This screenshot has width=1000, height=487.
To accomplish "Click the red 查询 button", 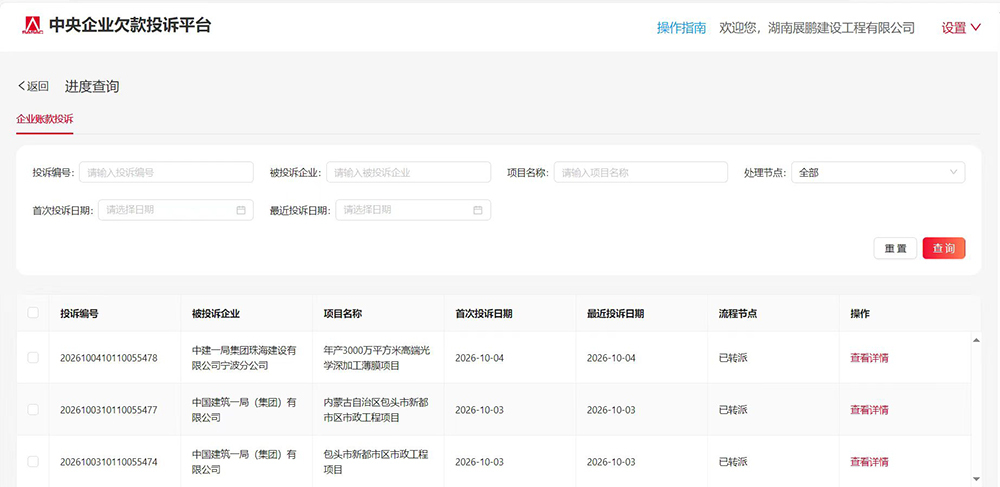I will coord(944,249).
